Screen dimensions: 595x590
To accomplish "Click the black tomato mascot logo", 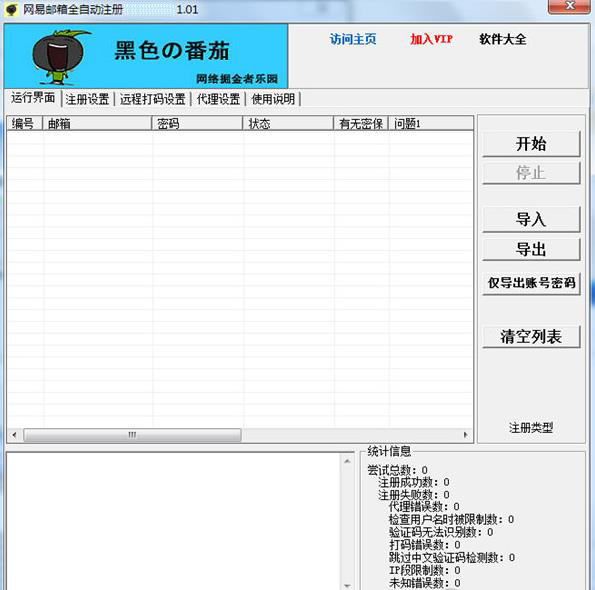I will coord(61,57).
